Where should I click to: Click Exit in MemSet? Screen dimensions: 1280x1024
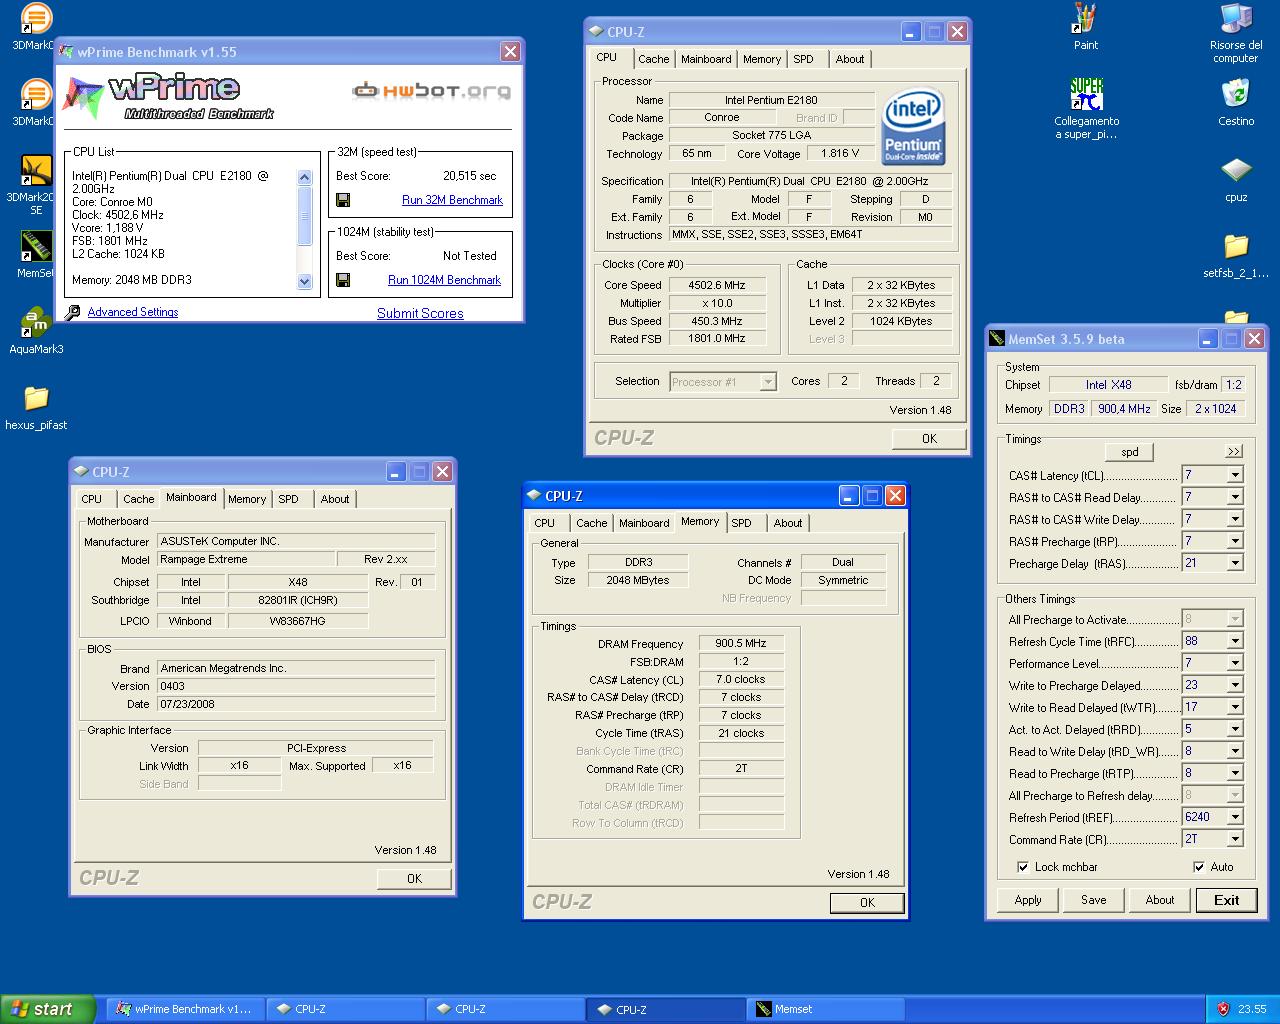[x=1227, y=900]
